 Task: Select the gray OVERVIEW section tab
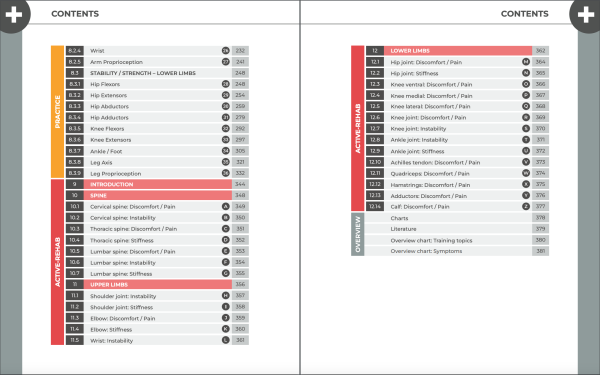[357, 235]
